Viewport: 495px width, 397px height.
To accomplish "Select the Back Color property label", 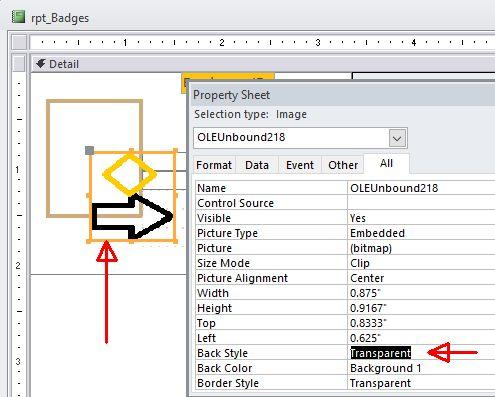I will [224, 368].
